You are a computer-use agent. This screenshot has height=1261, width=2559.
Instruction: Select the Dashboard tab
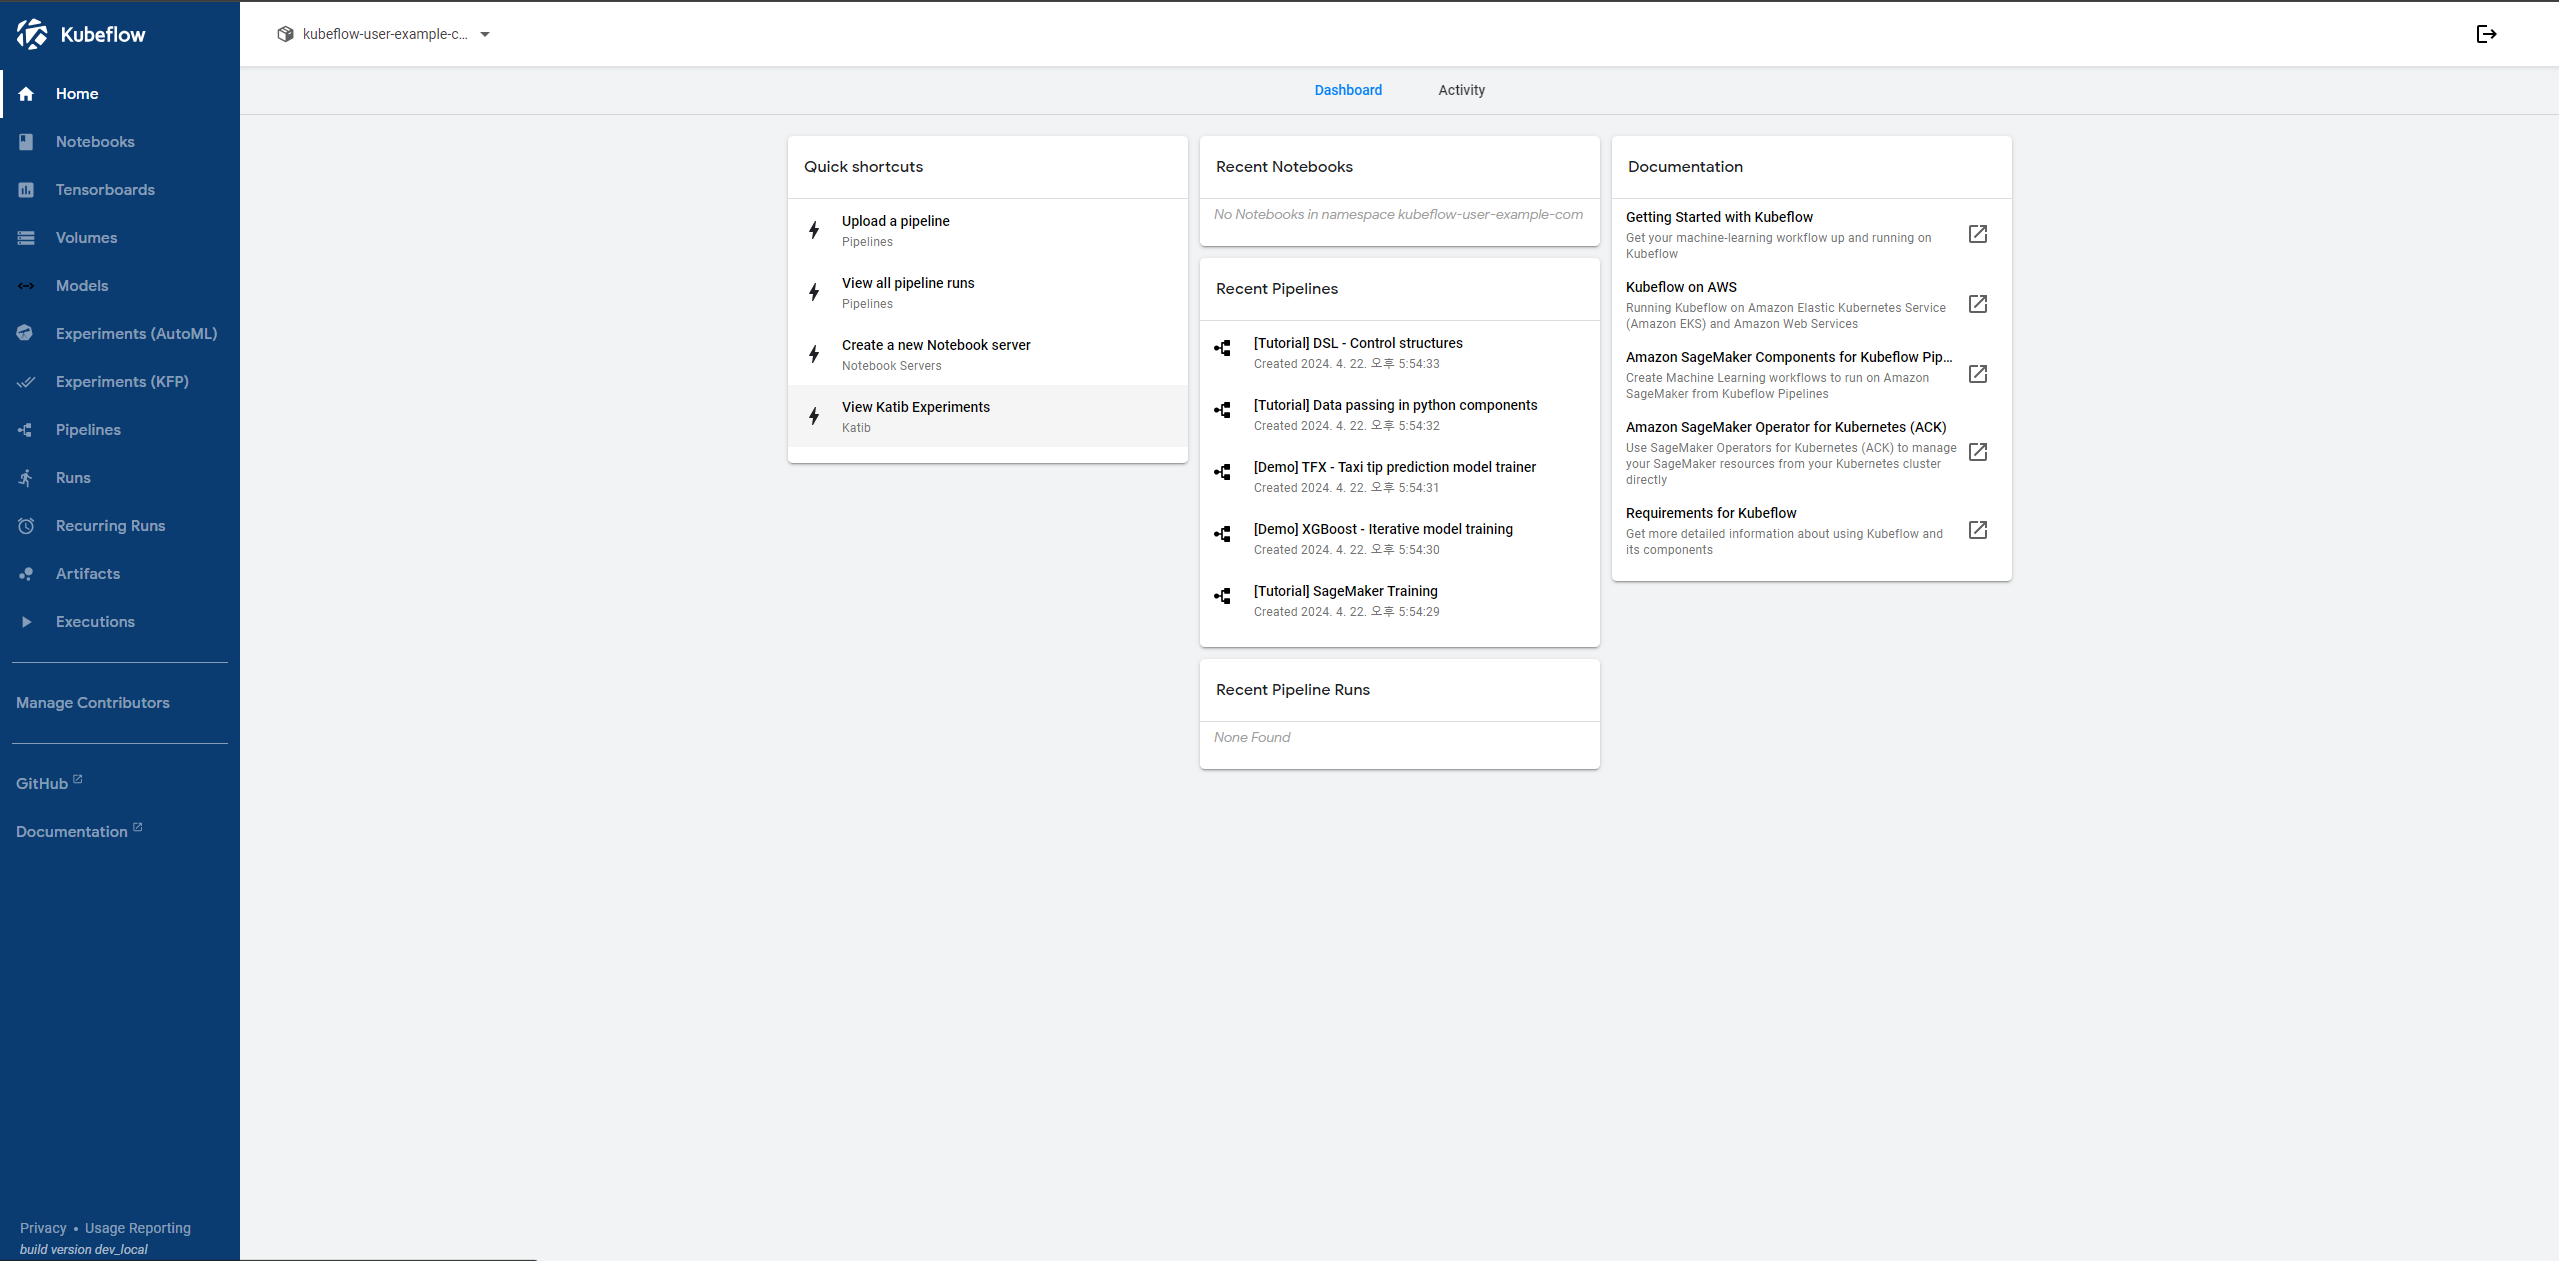pos(1347,90)
